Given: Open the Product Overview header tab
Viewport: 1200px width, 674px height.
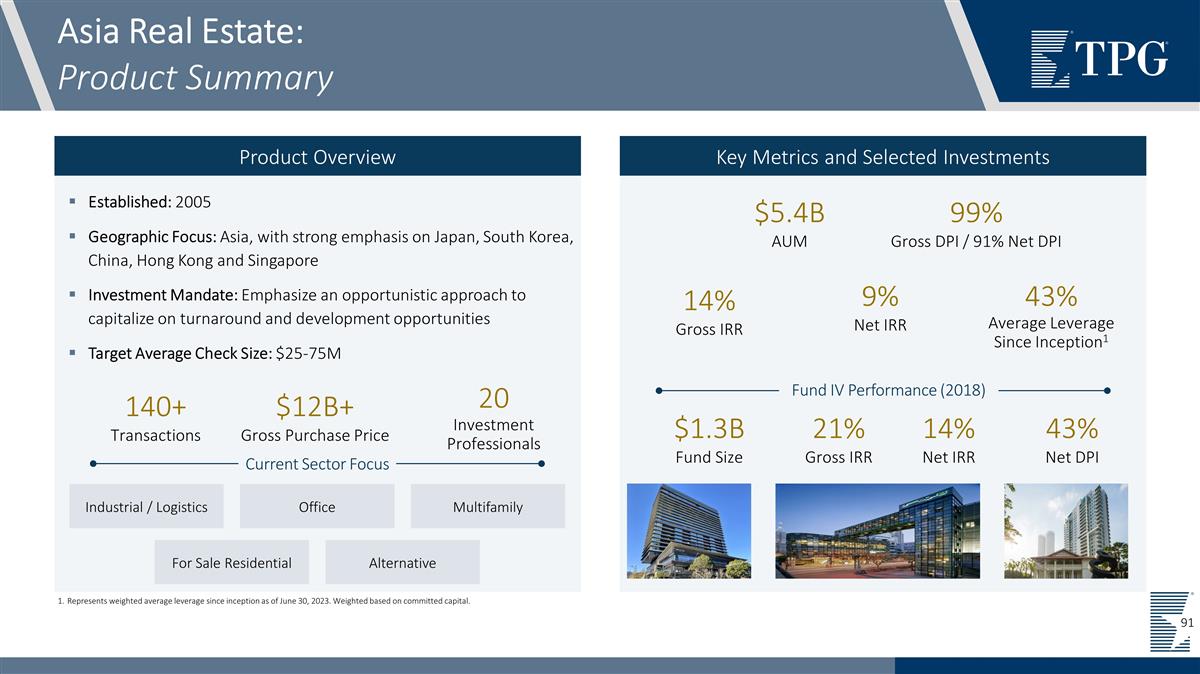Looking at the screenshot, I should pos(317,157).
